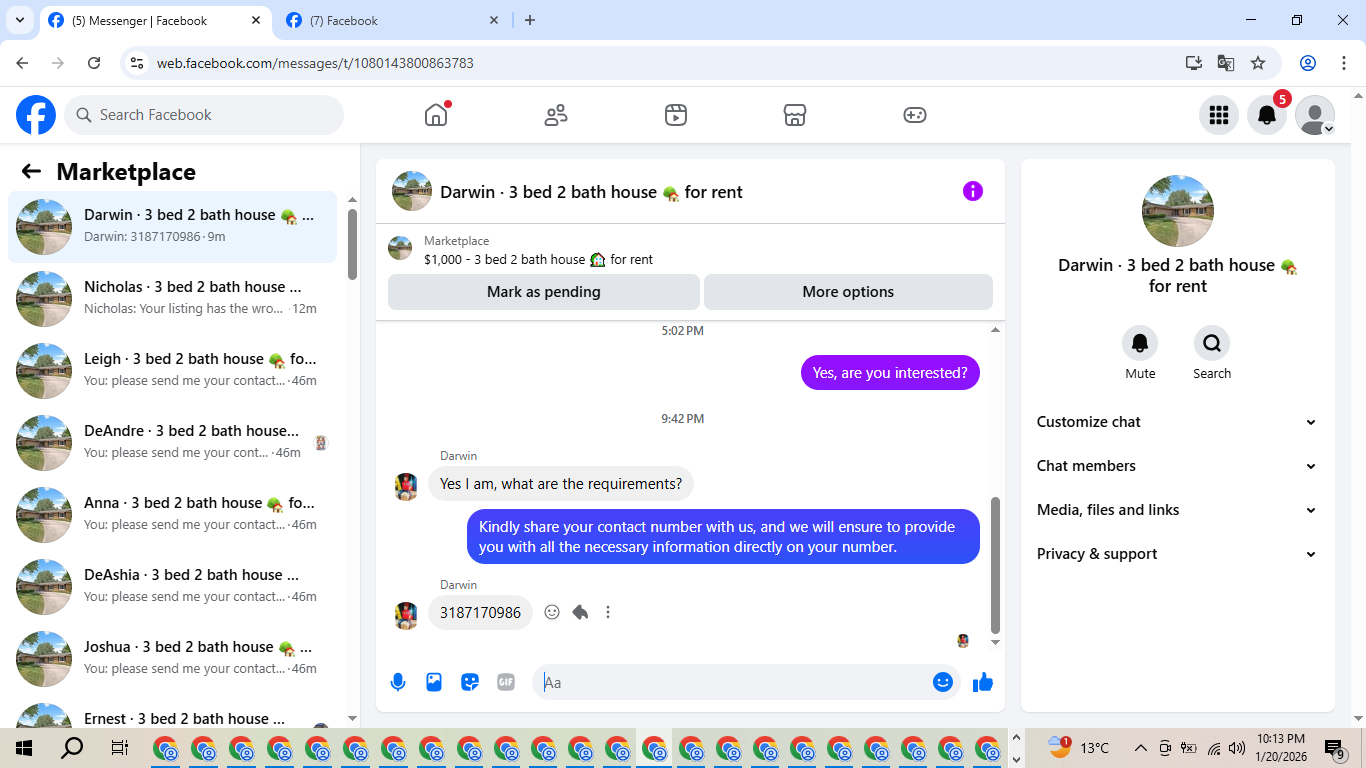The height and width of the screenshot is (768, 1366).
Task: Open the DeAshia conversation
Action: (172, 587)
